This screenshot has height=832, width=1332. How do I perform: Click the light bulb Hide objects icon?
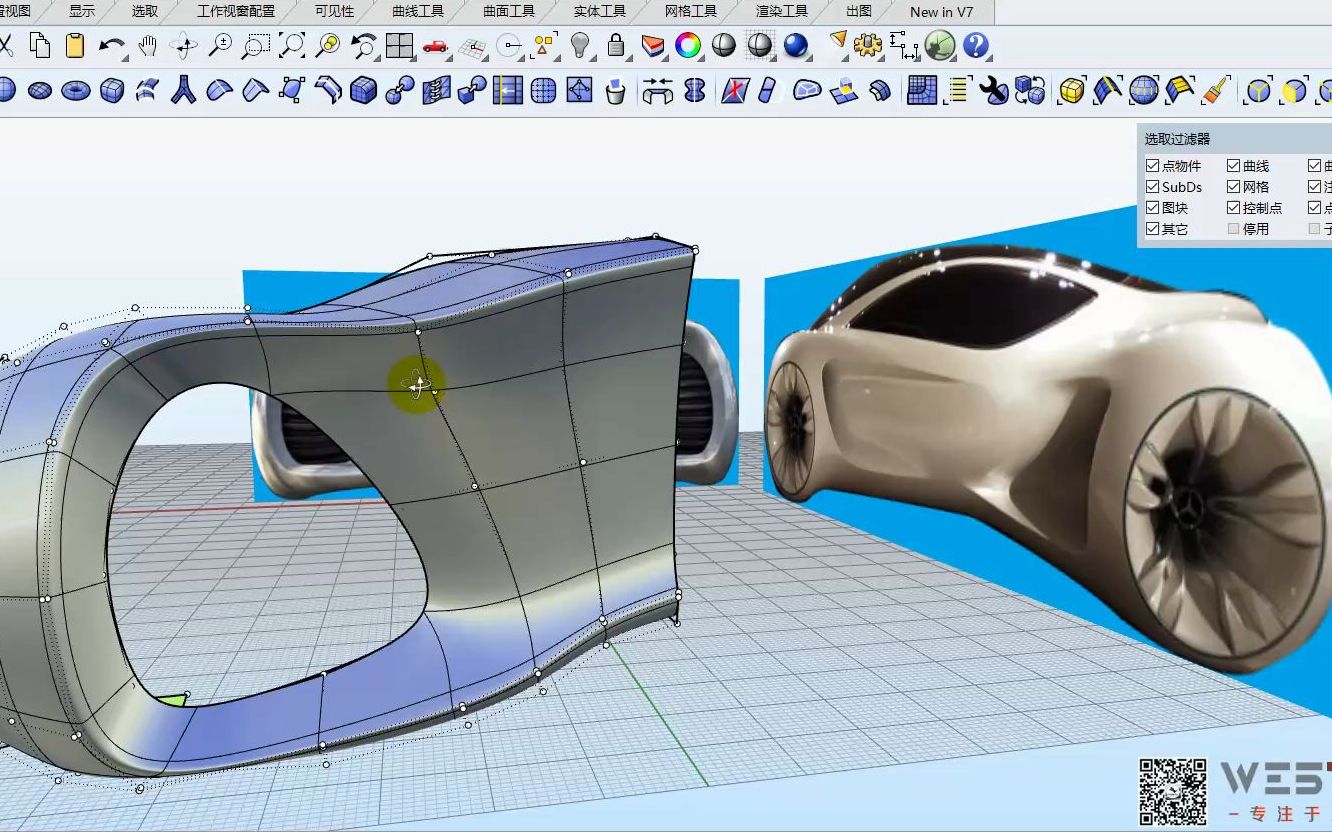[x=580, y=46]
